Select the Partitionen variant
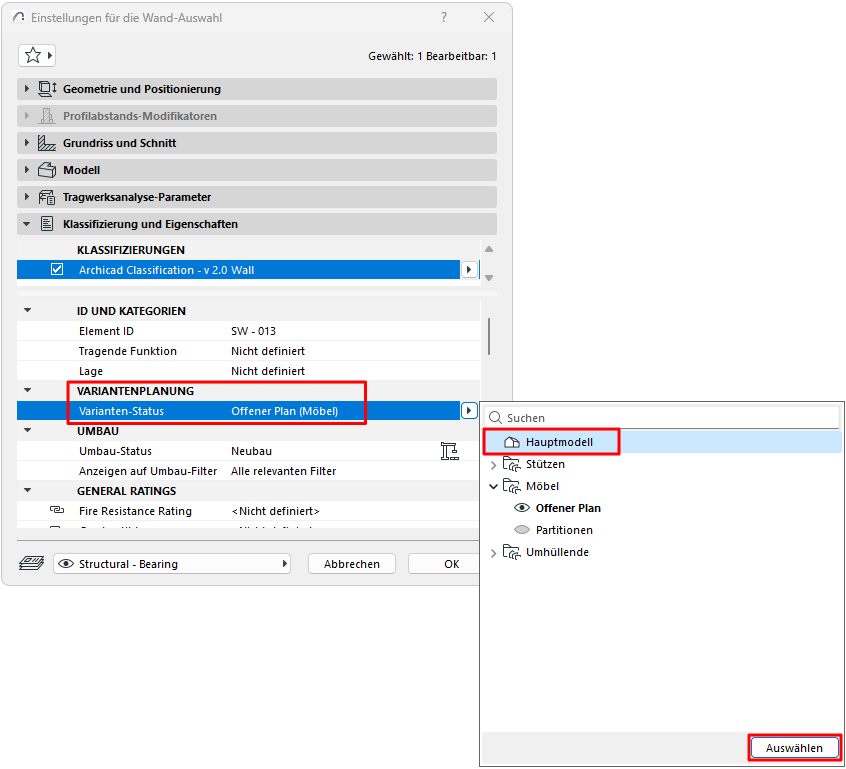The height and width of the screenshot is (769, 846). coord(564,530)
